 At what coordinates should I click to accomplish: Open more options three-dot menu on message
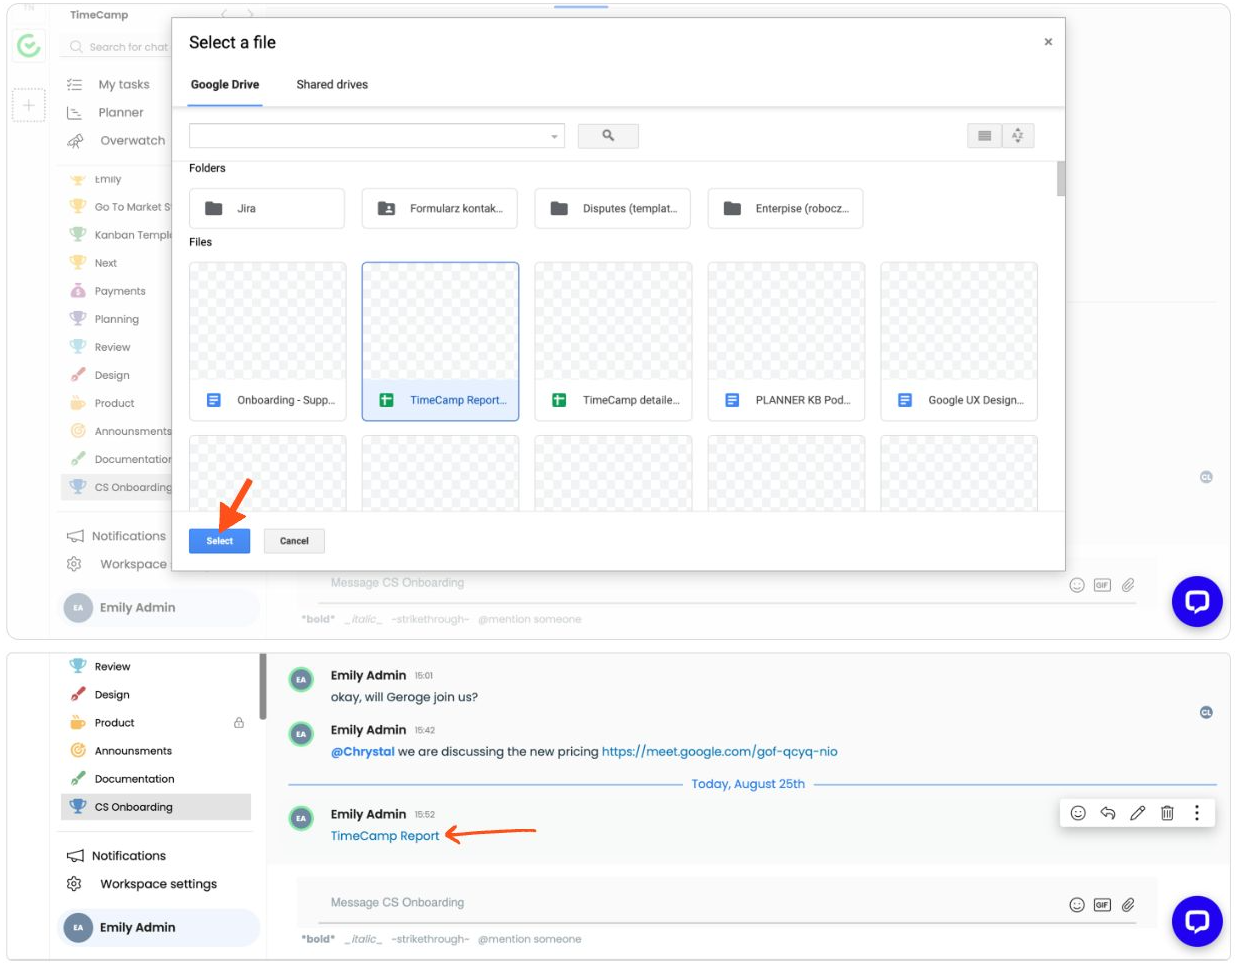coord(1196,813)
